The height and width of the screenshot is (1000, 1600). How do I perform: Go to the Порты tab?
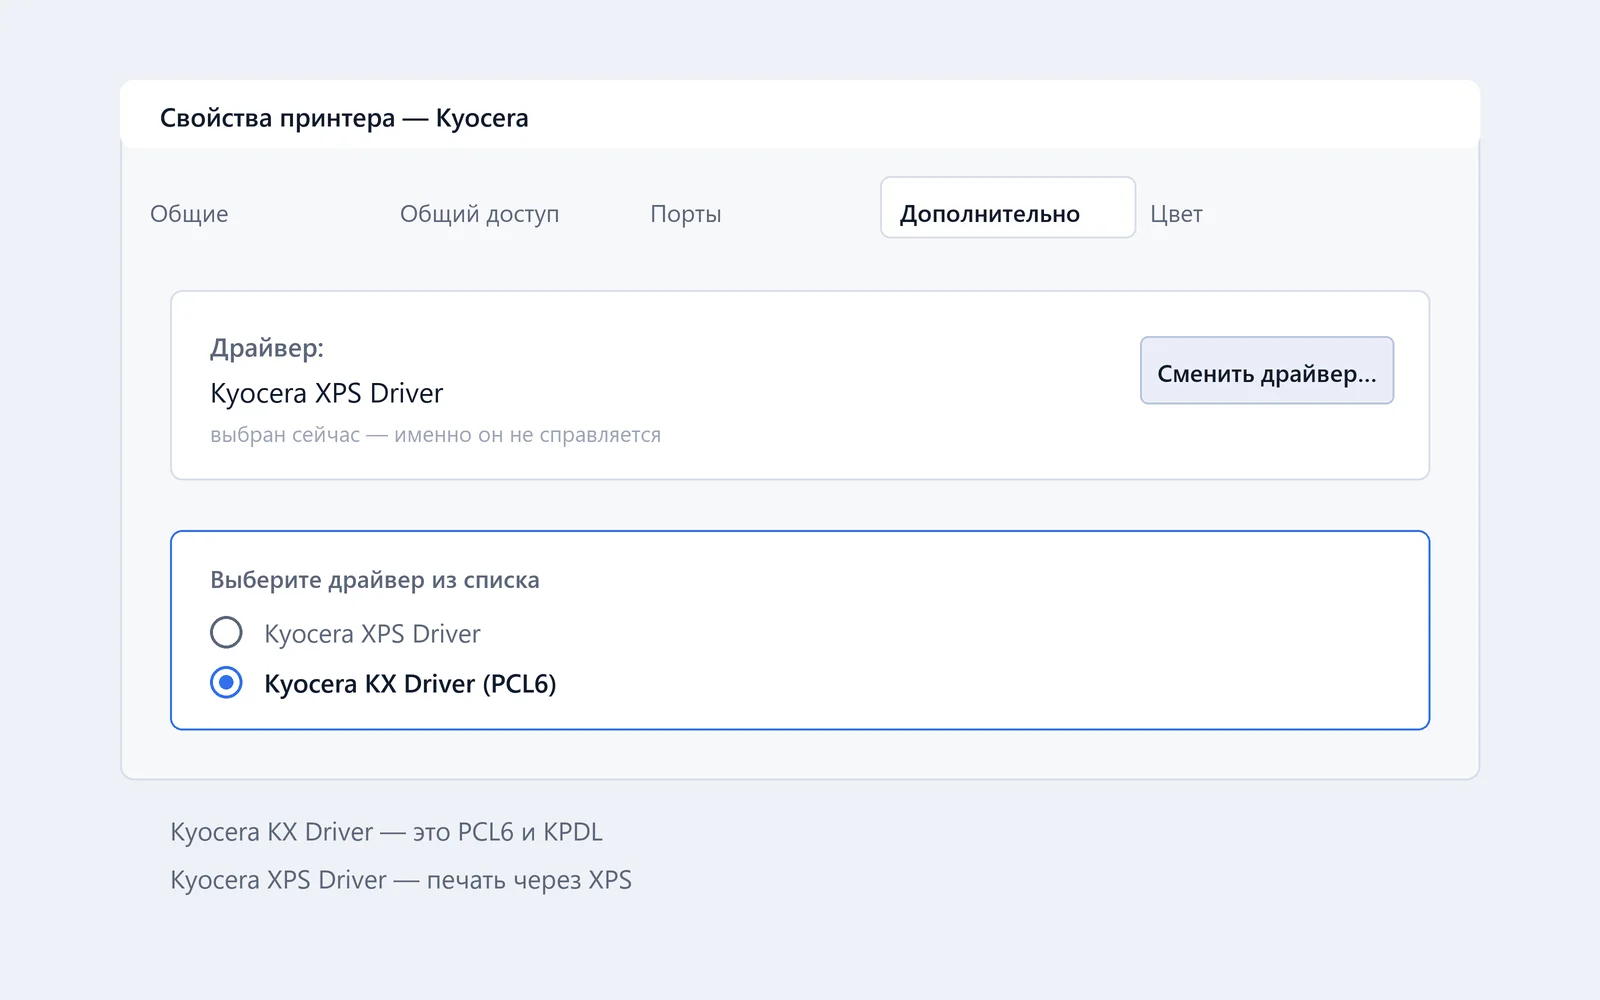pyautogui.click(x=686, y=214)
